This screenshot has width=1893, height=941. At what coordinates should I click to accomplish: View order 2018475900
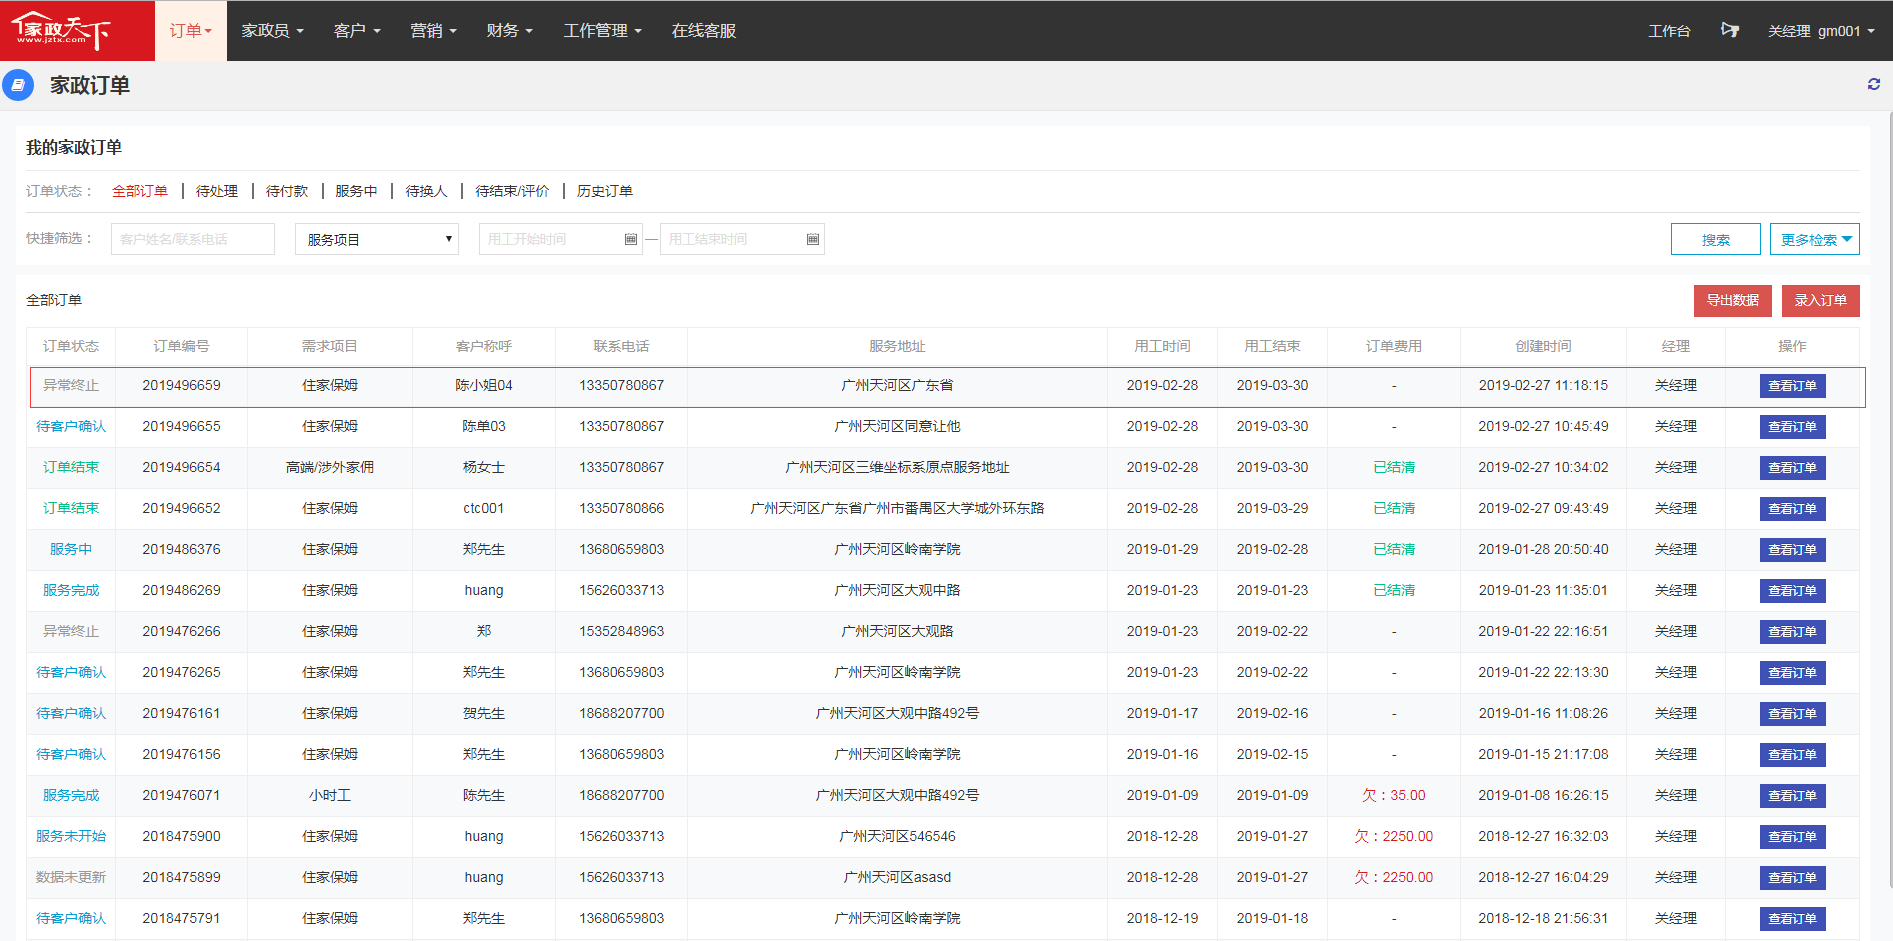pos(1792,837)
